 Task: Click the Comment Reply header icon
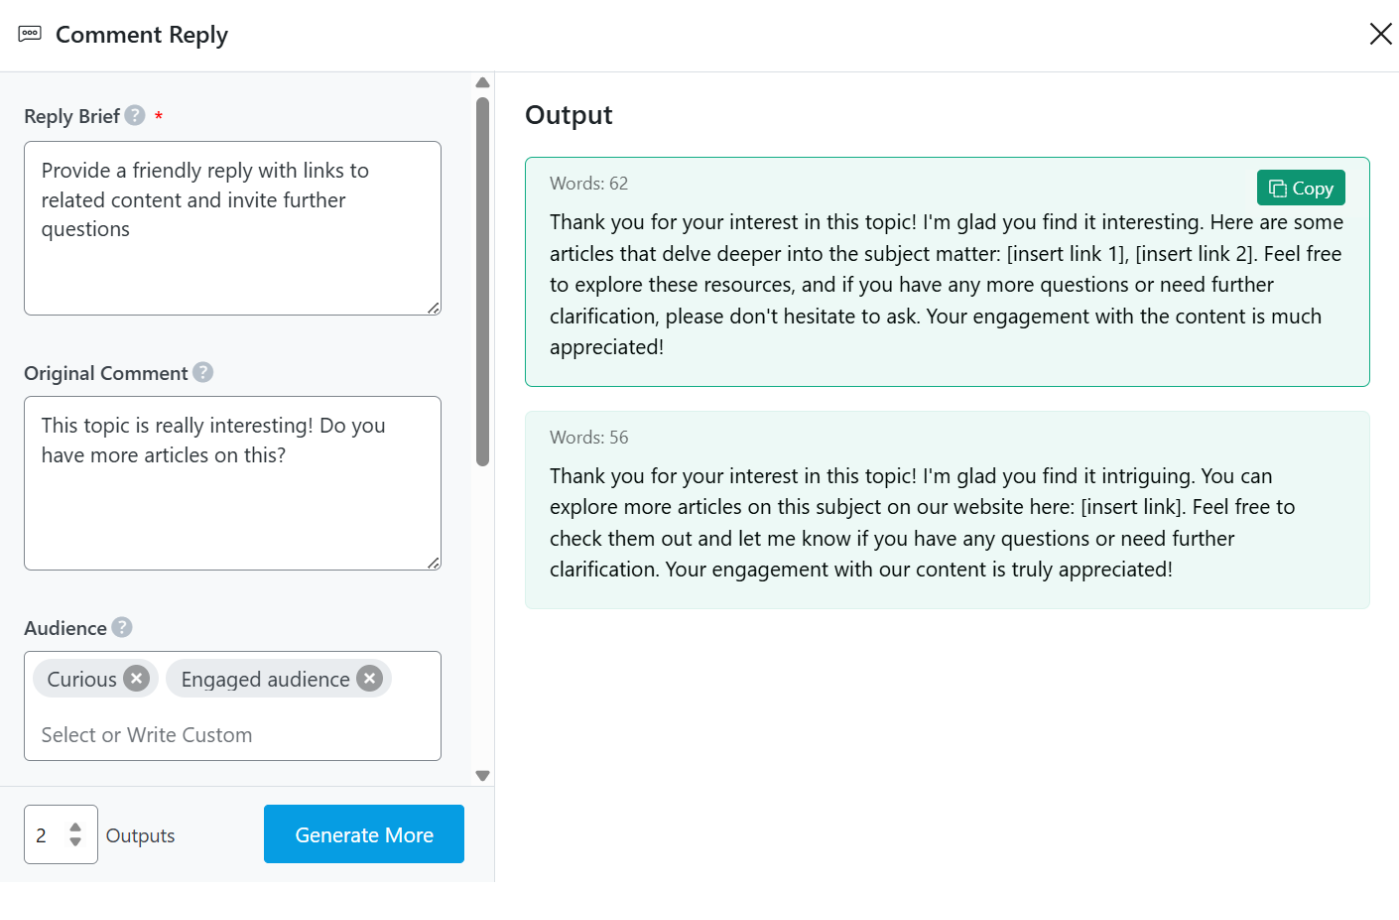[30, 34]
